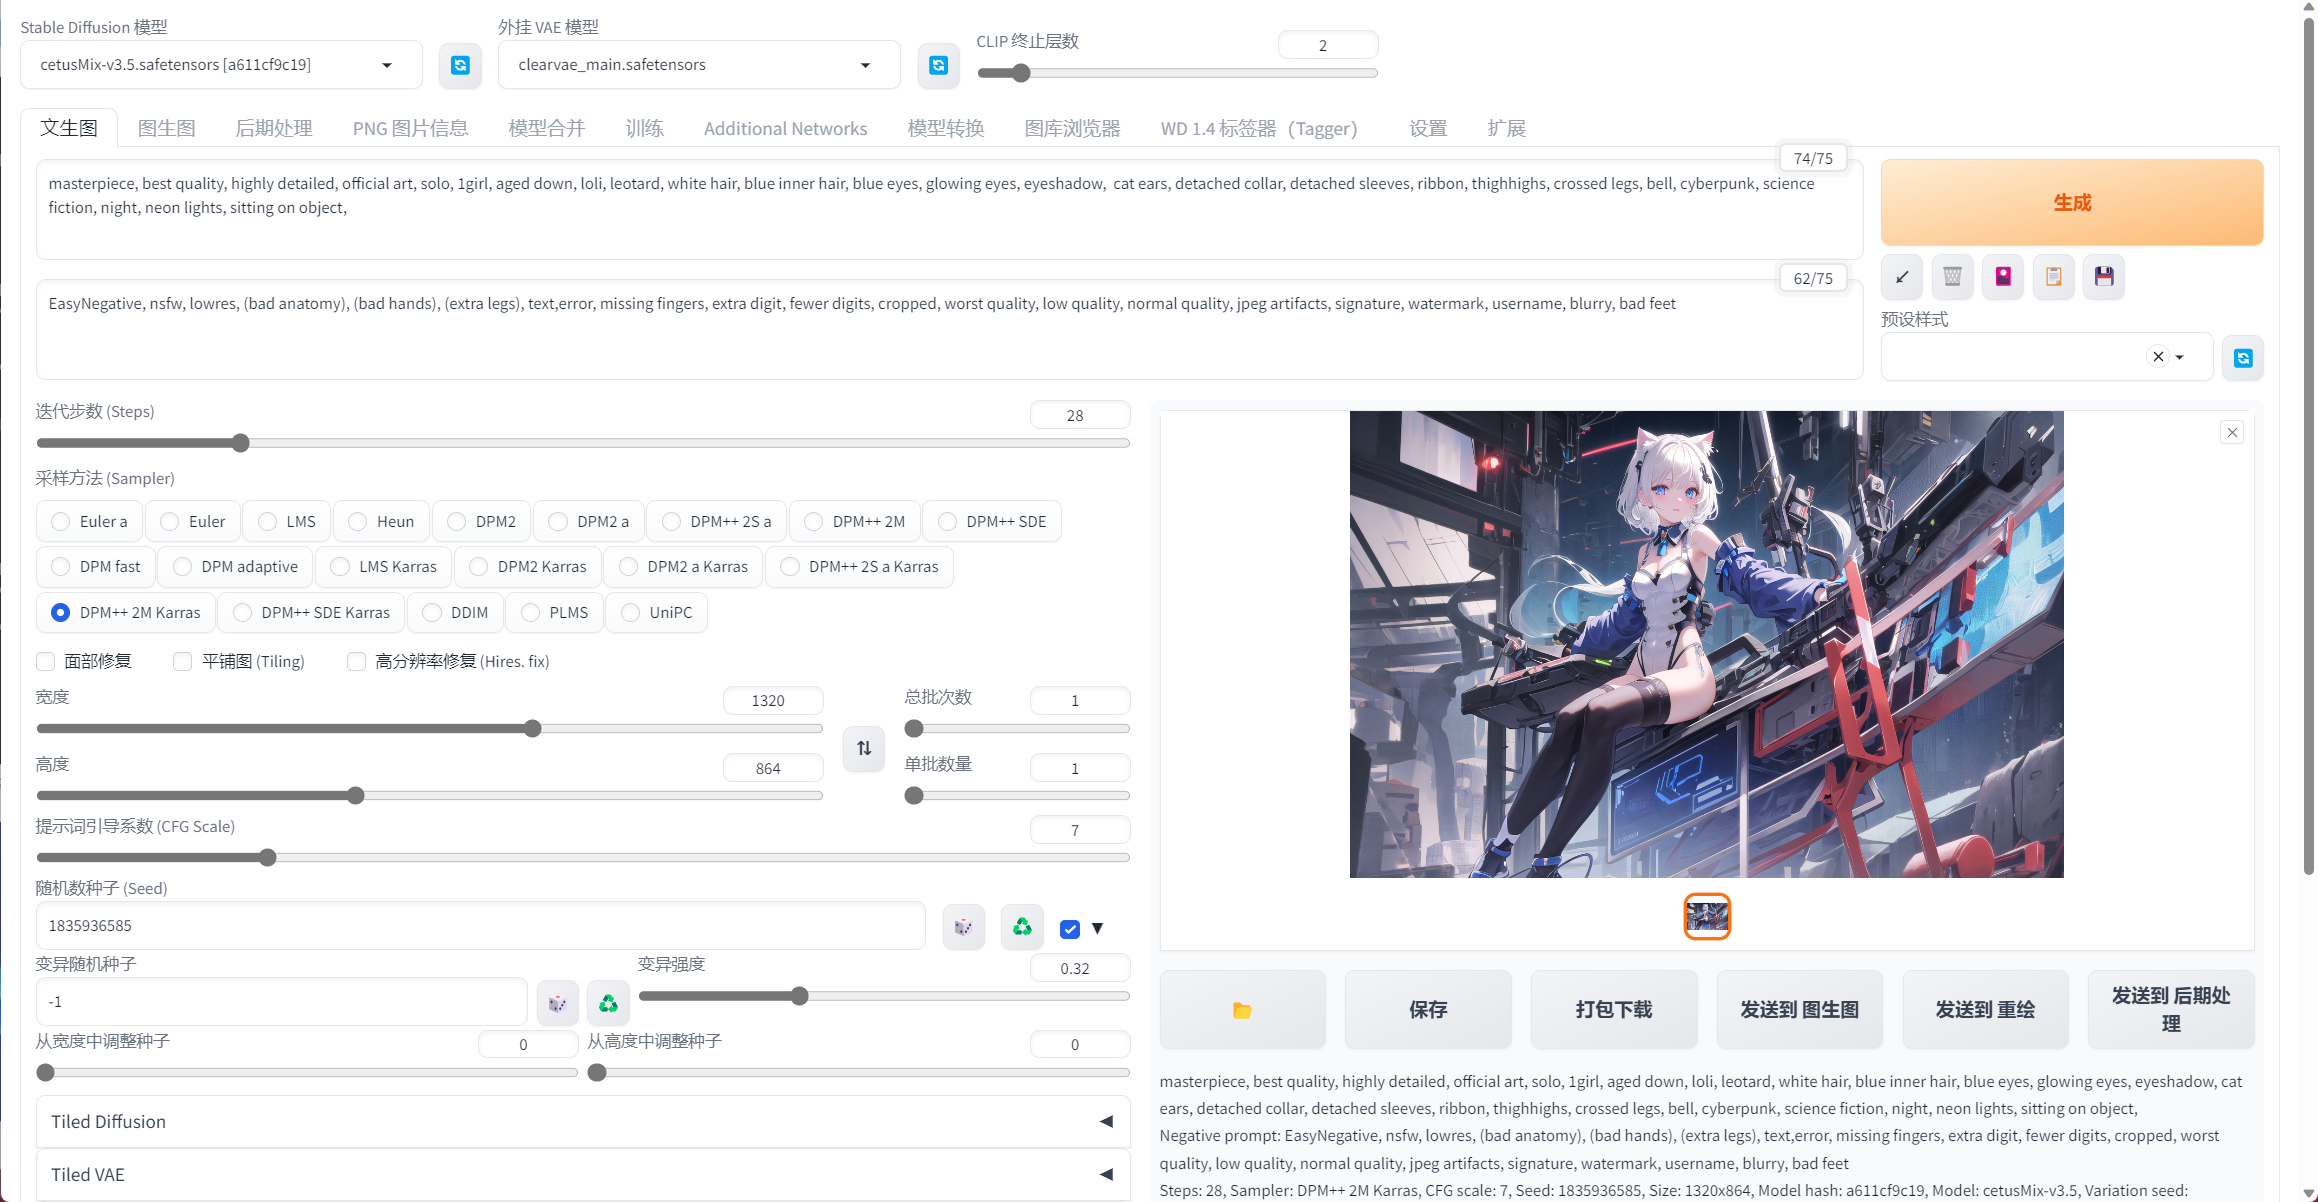Click the orange 生成 generate button
The height and width of the screenshot is (1202, 2318).
pos(2071,202)
